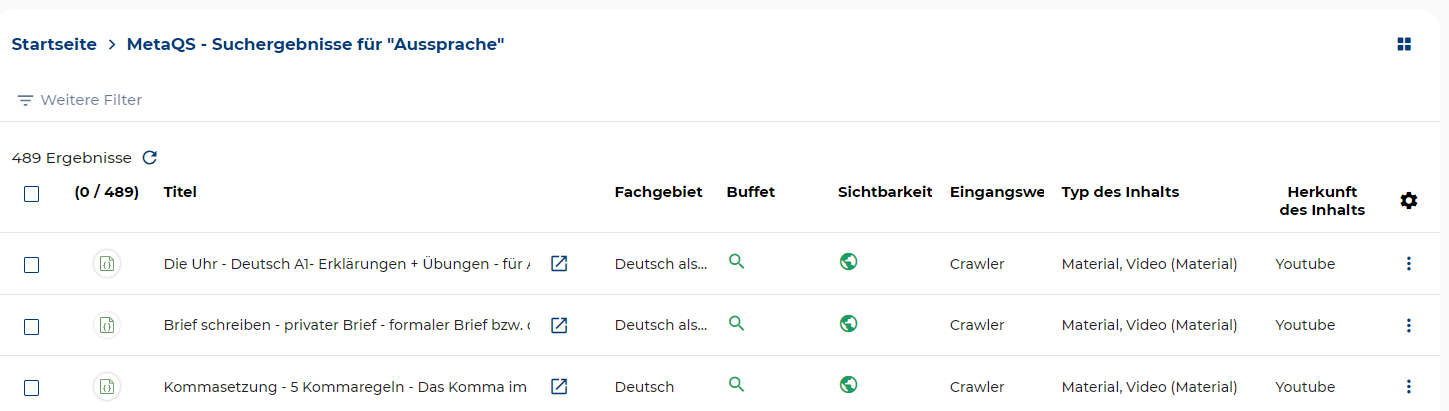Click file type icon of 'Kommasetzung' row

point(107,386)
